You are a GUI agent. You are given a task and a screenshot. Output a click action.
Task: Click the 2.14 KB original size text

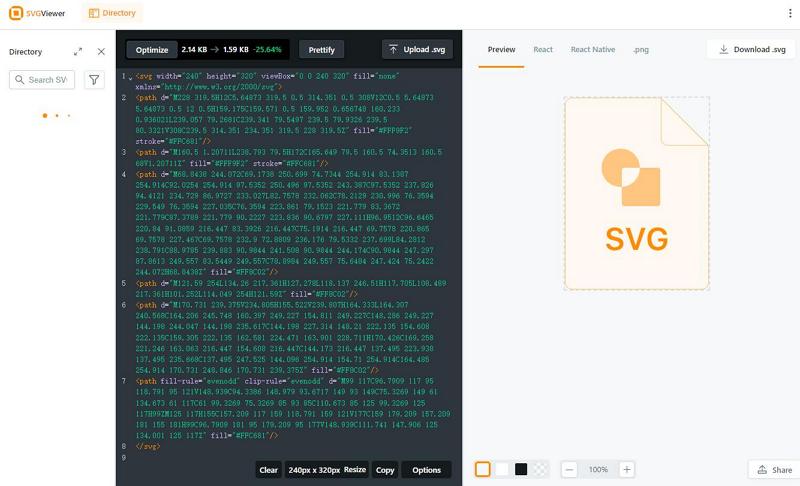[x=194, y=49]
